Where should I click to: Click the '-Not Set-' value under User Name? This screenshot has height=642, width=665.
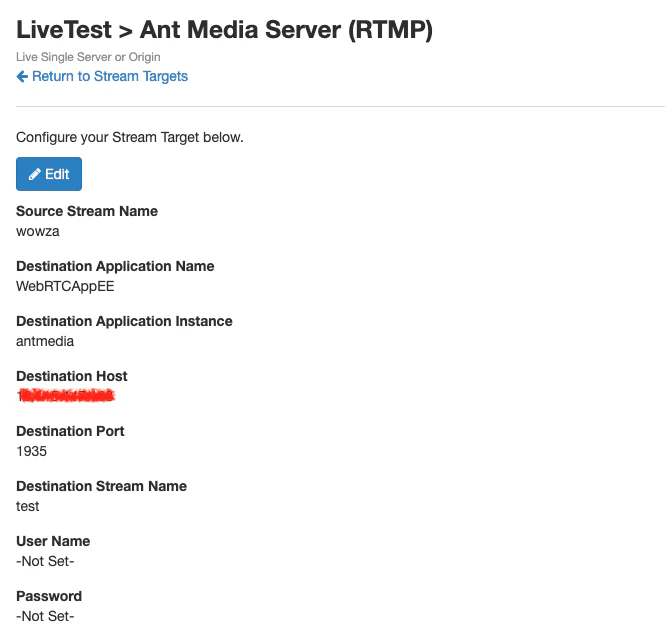[45, 561]
